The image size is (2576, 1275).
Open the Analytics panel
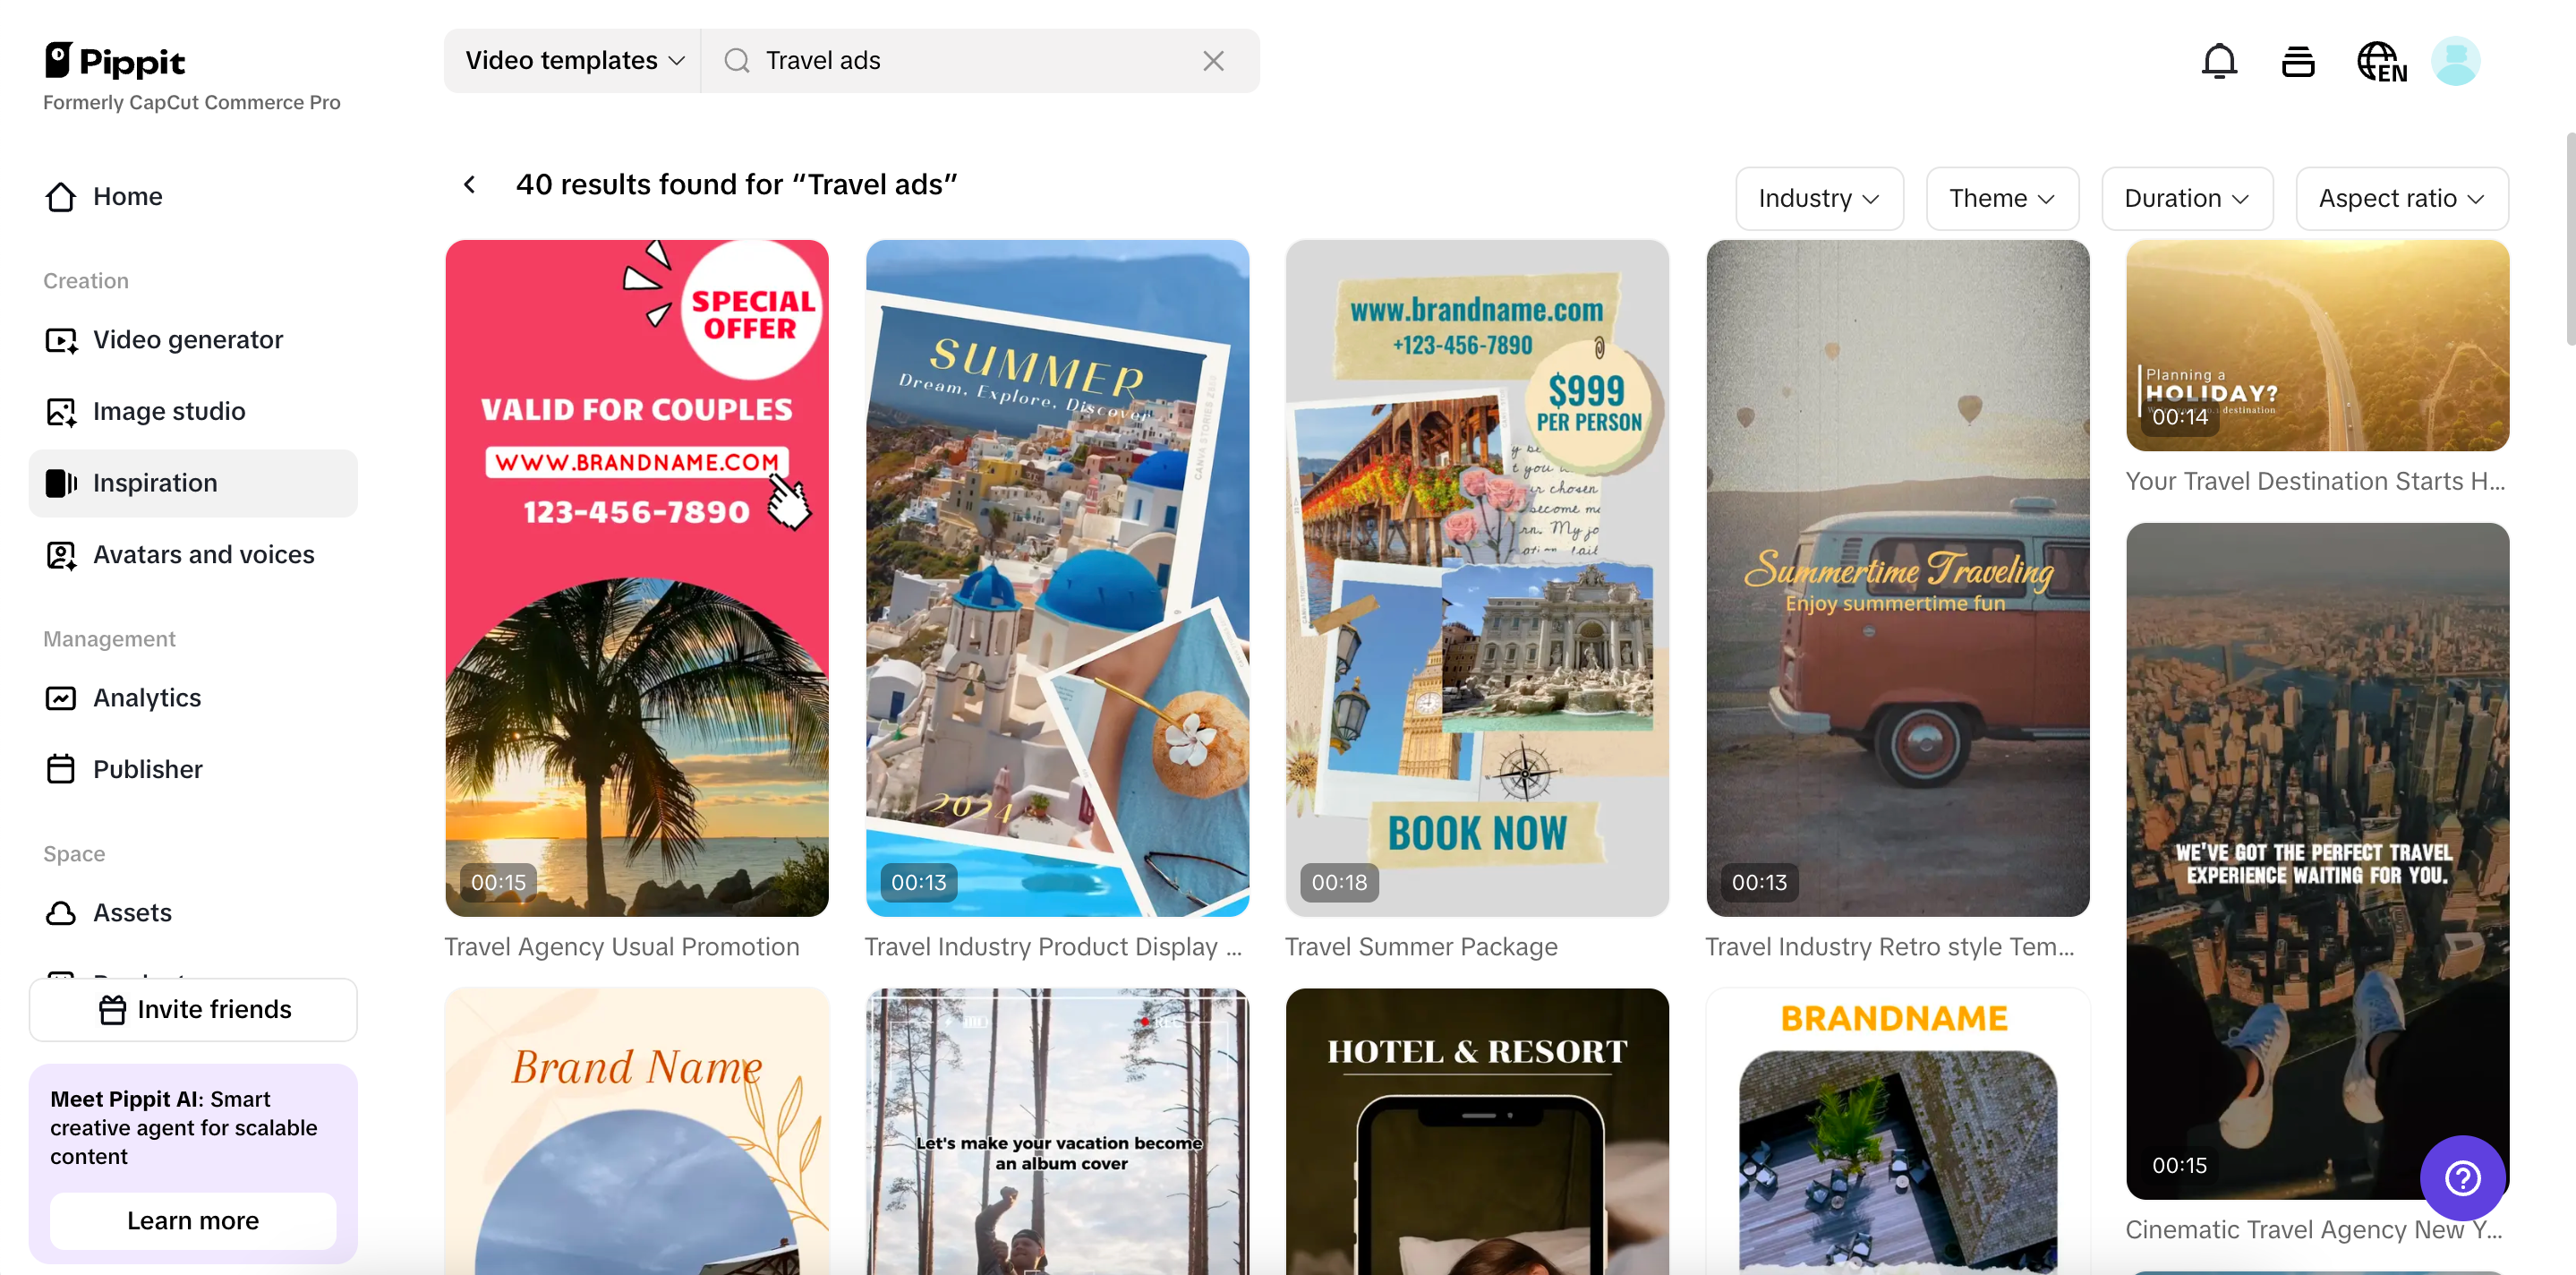tap(147, 698)
